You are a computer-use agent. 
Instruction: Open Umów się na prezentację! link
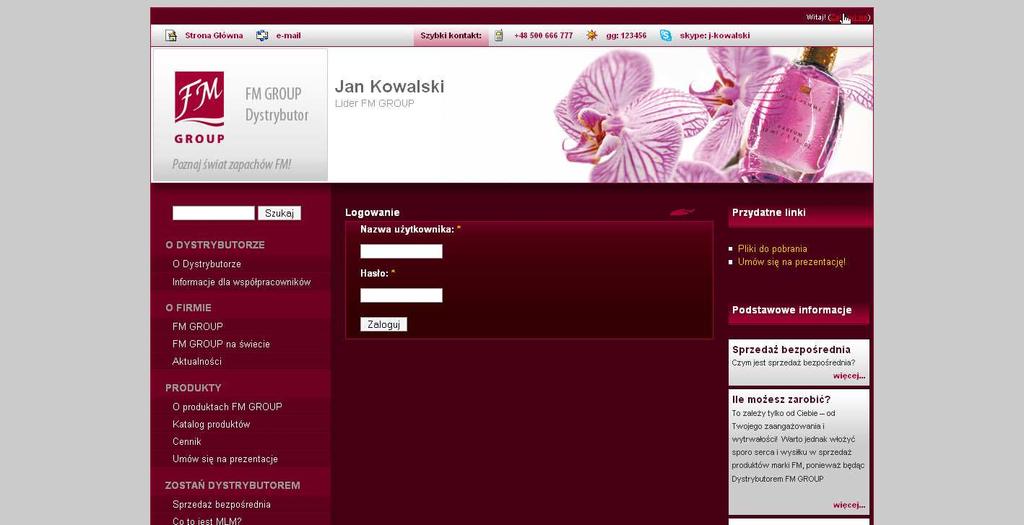click(792, 262)
